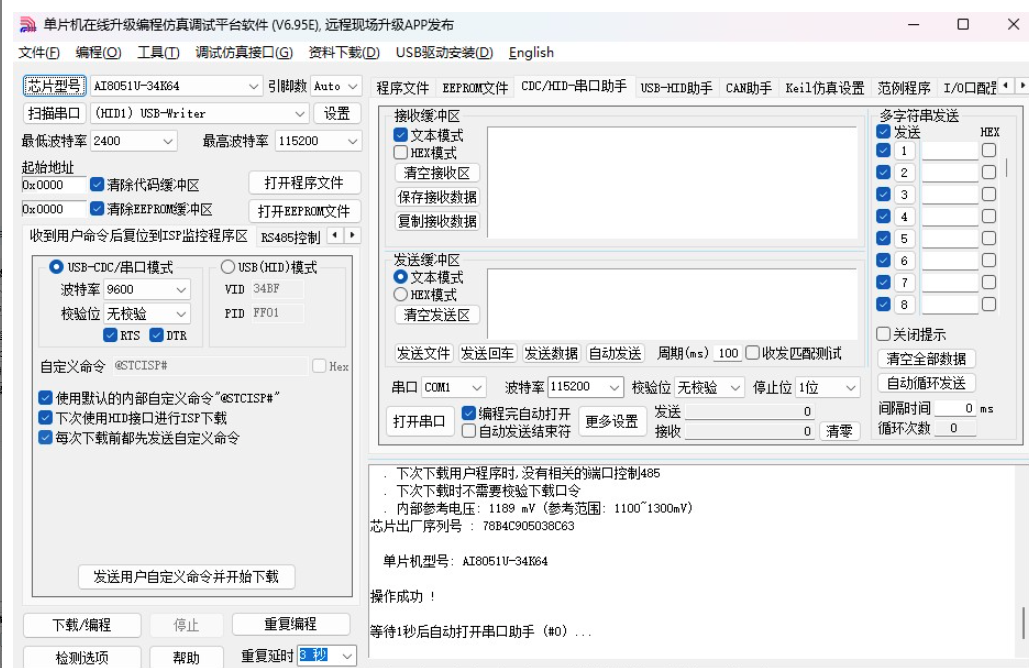Click in the 周期(ms) input field
1029x668 pixels.
[x=727, y=353]
